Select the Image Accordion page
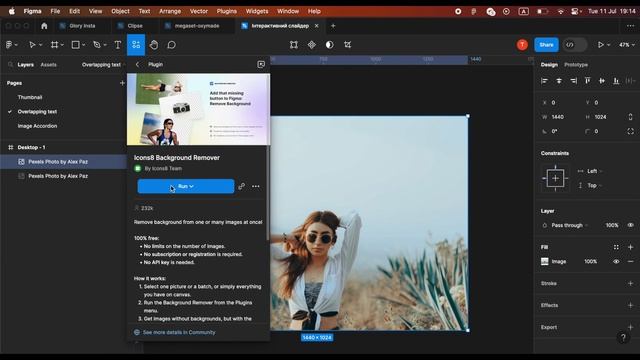 click(37, 126)
